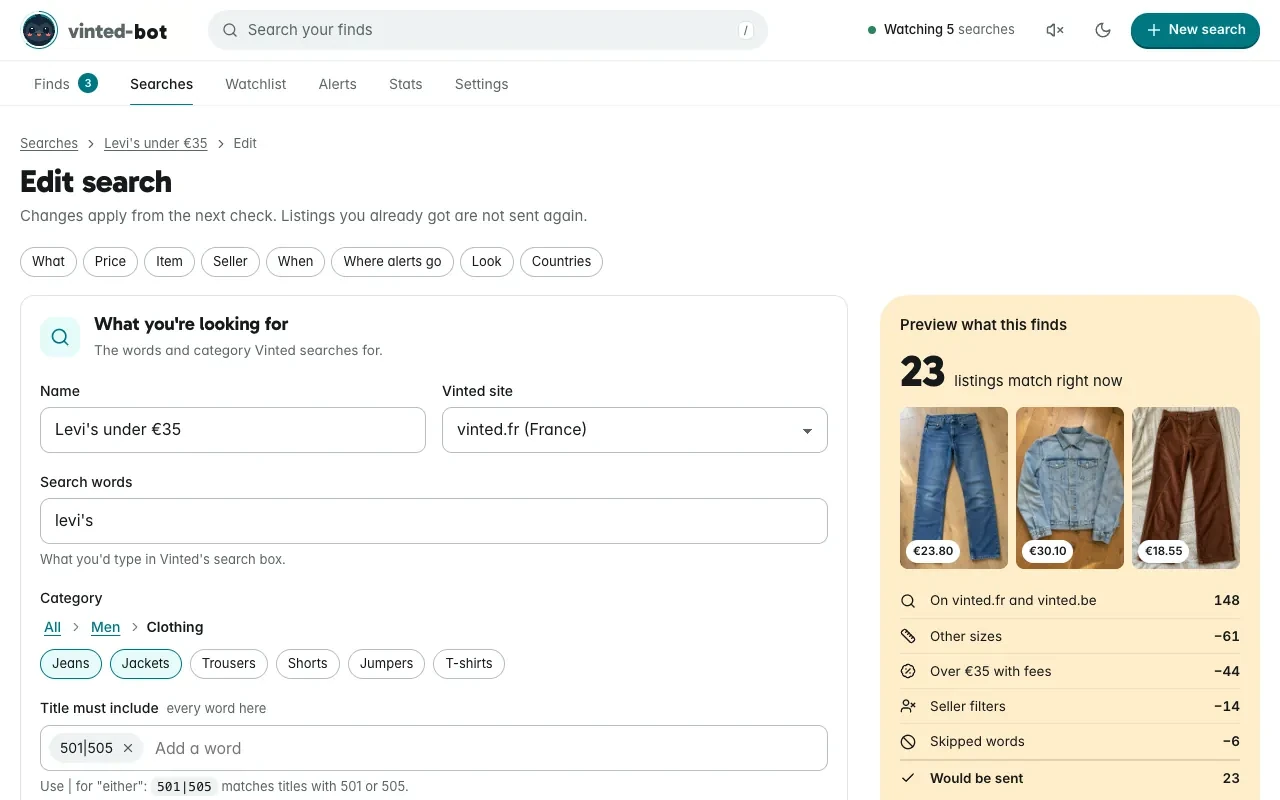Click the magnifier icon beside What you're looking for
The image size is (1280, 800).
60,337
